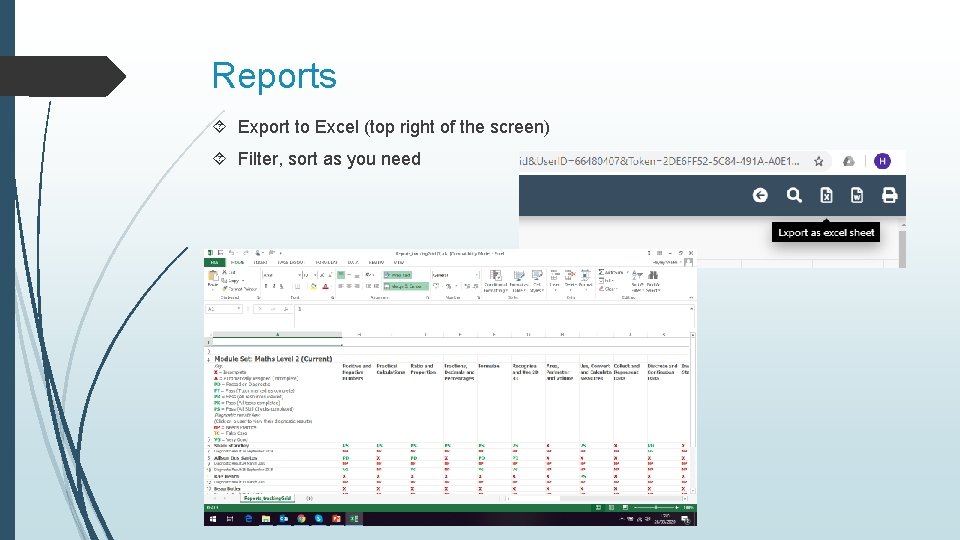
Task: Toggle the Wrap Text button in Excel
Action: coord(397,275)
